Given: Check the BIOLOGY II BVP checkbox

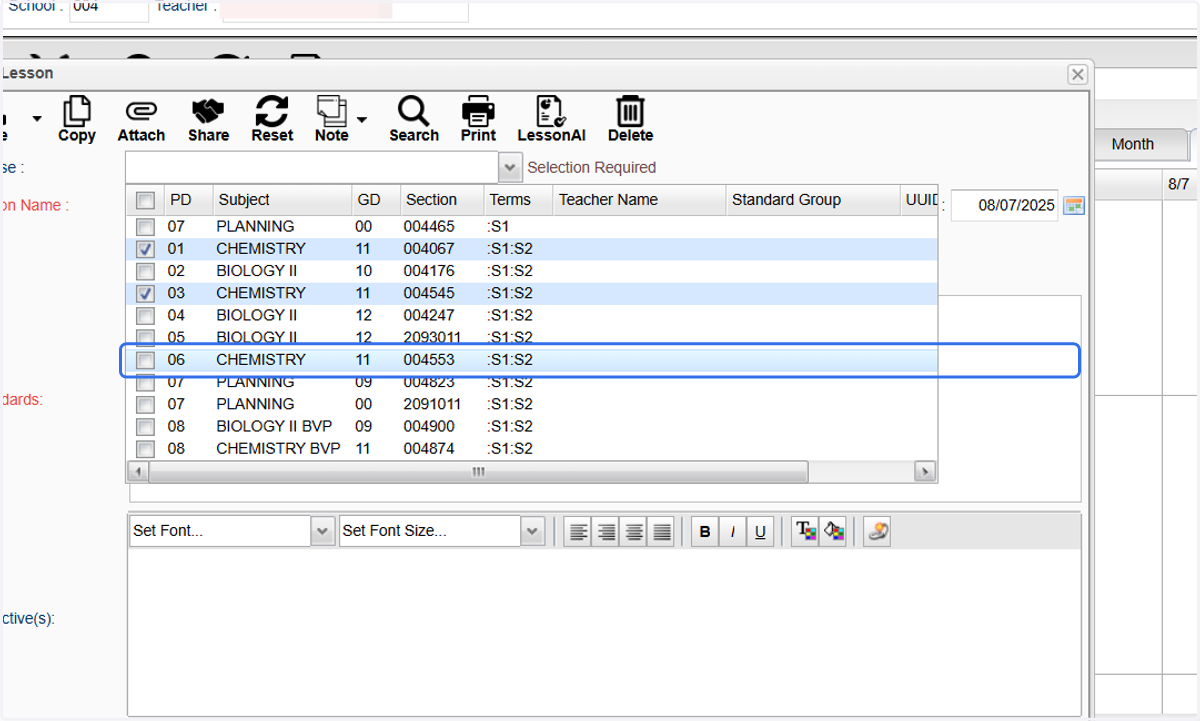Looking at the screenshot, I should [x=146, y=426].
